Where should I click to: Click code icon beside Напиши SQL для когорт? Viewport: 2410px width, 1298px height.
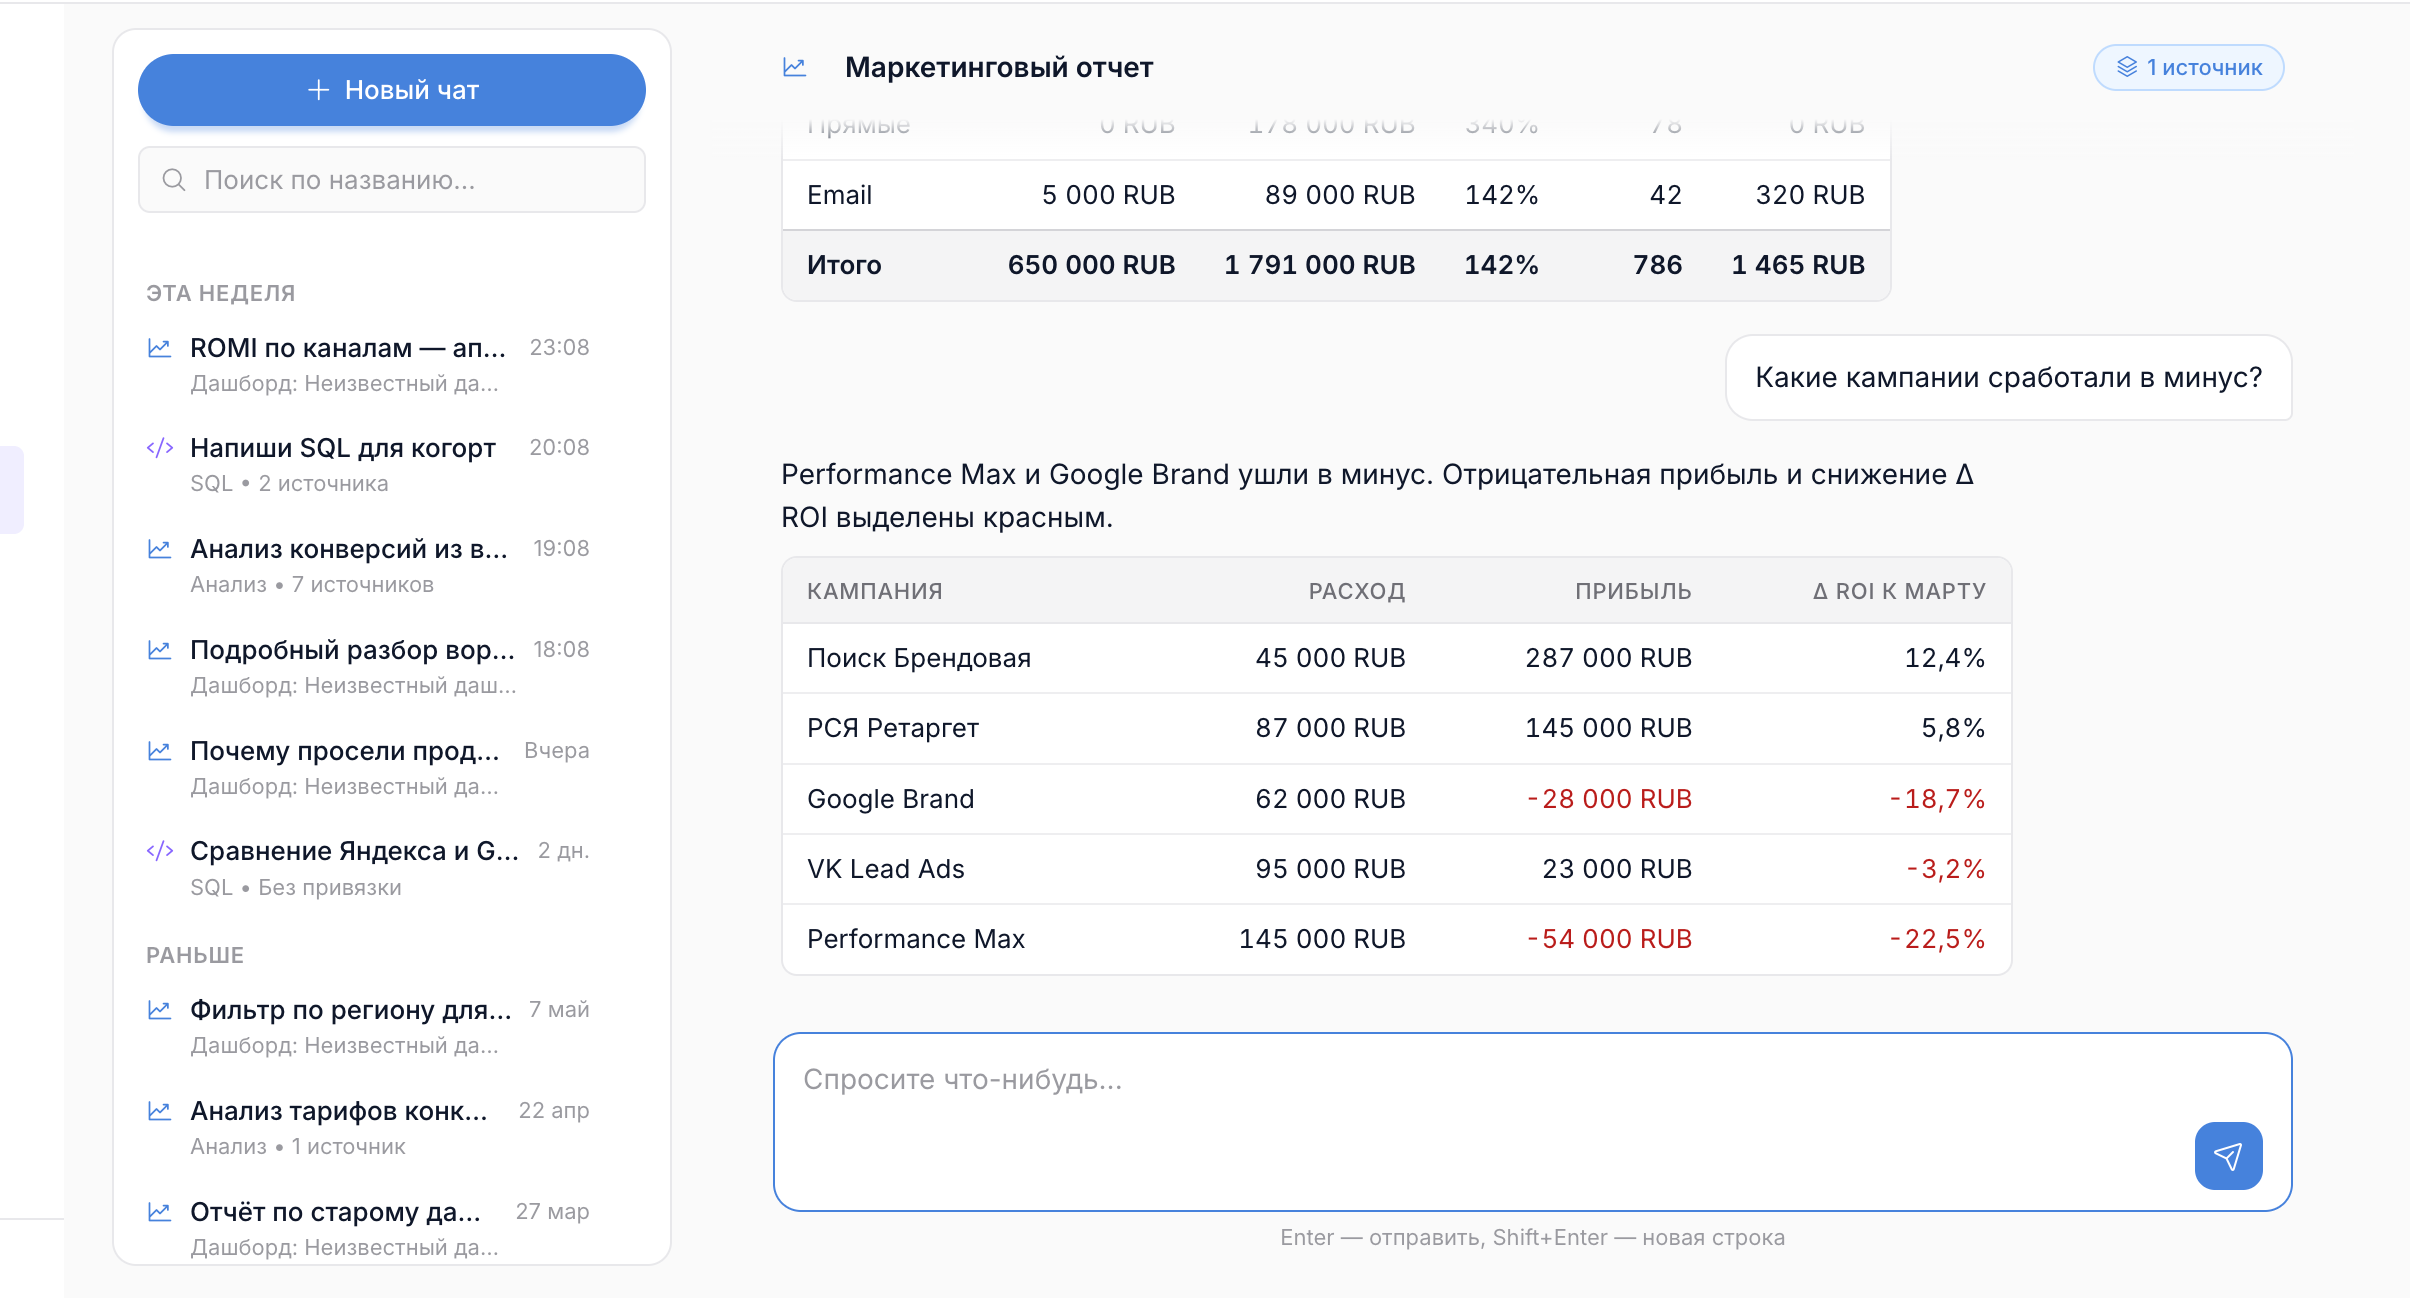(x=160, y=448)
